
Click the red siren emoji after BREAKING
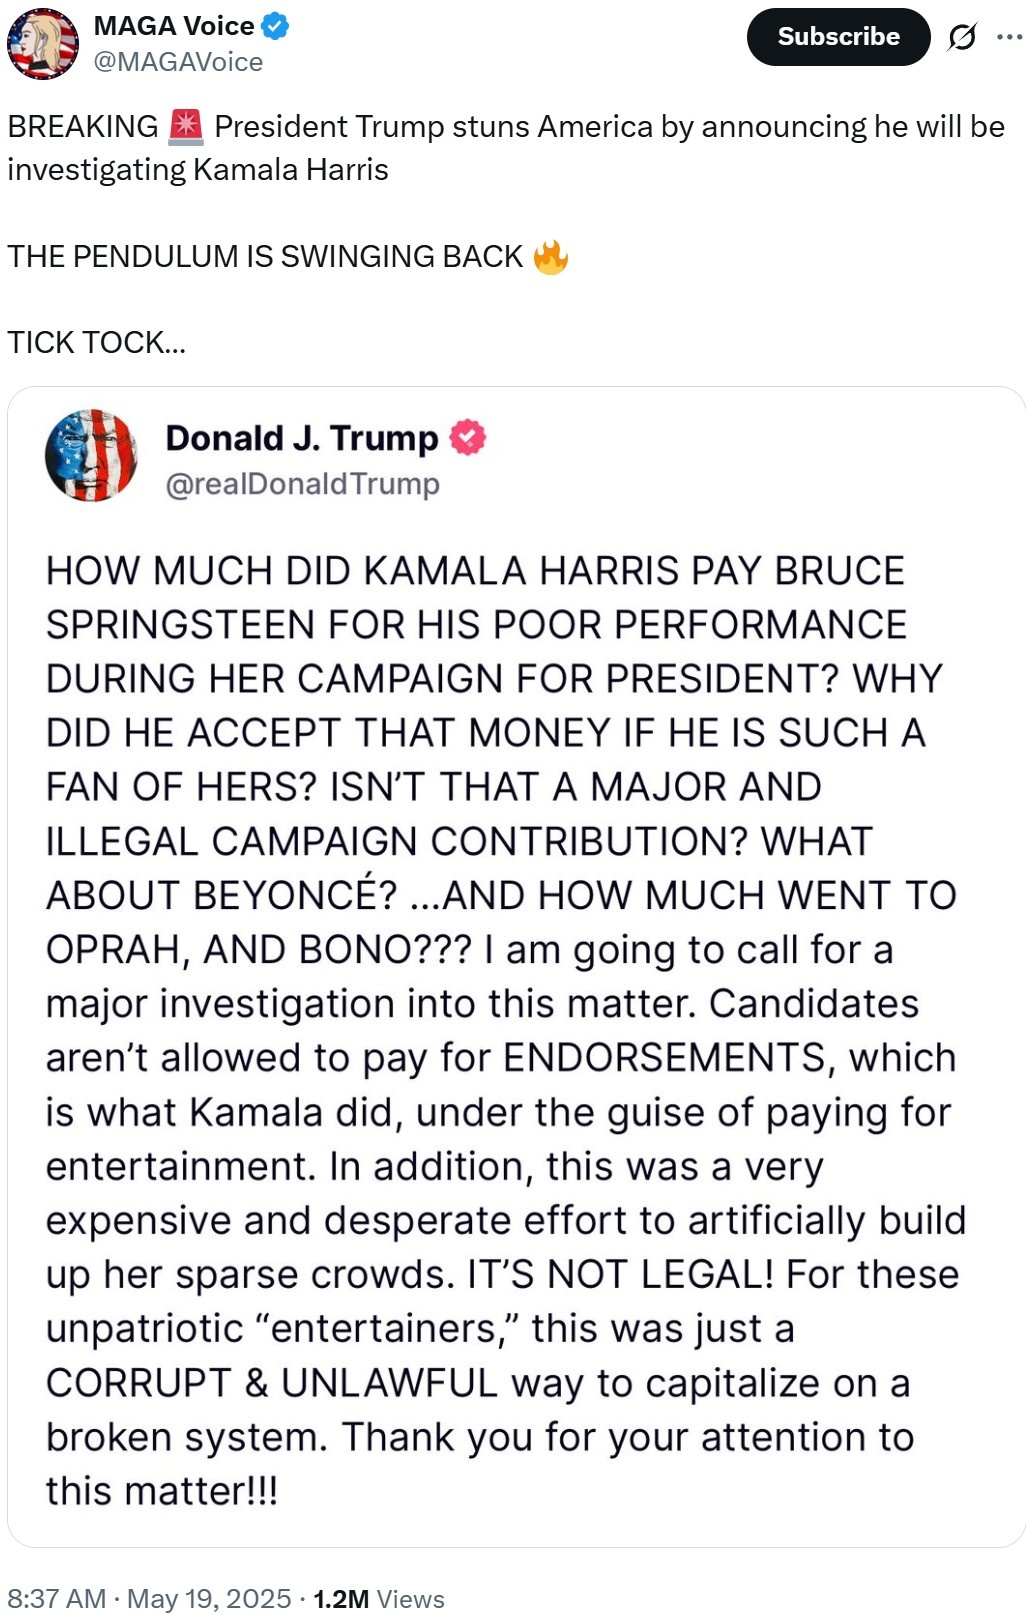(x=186, y=127)
